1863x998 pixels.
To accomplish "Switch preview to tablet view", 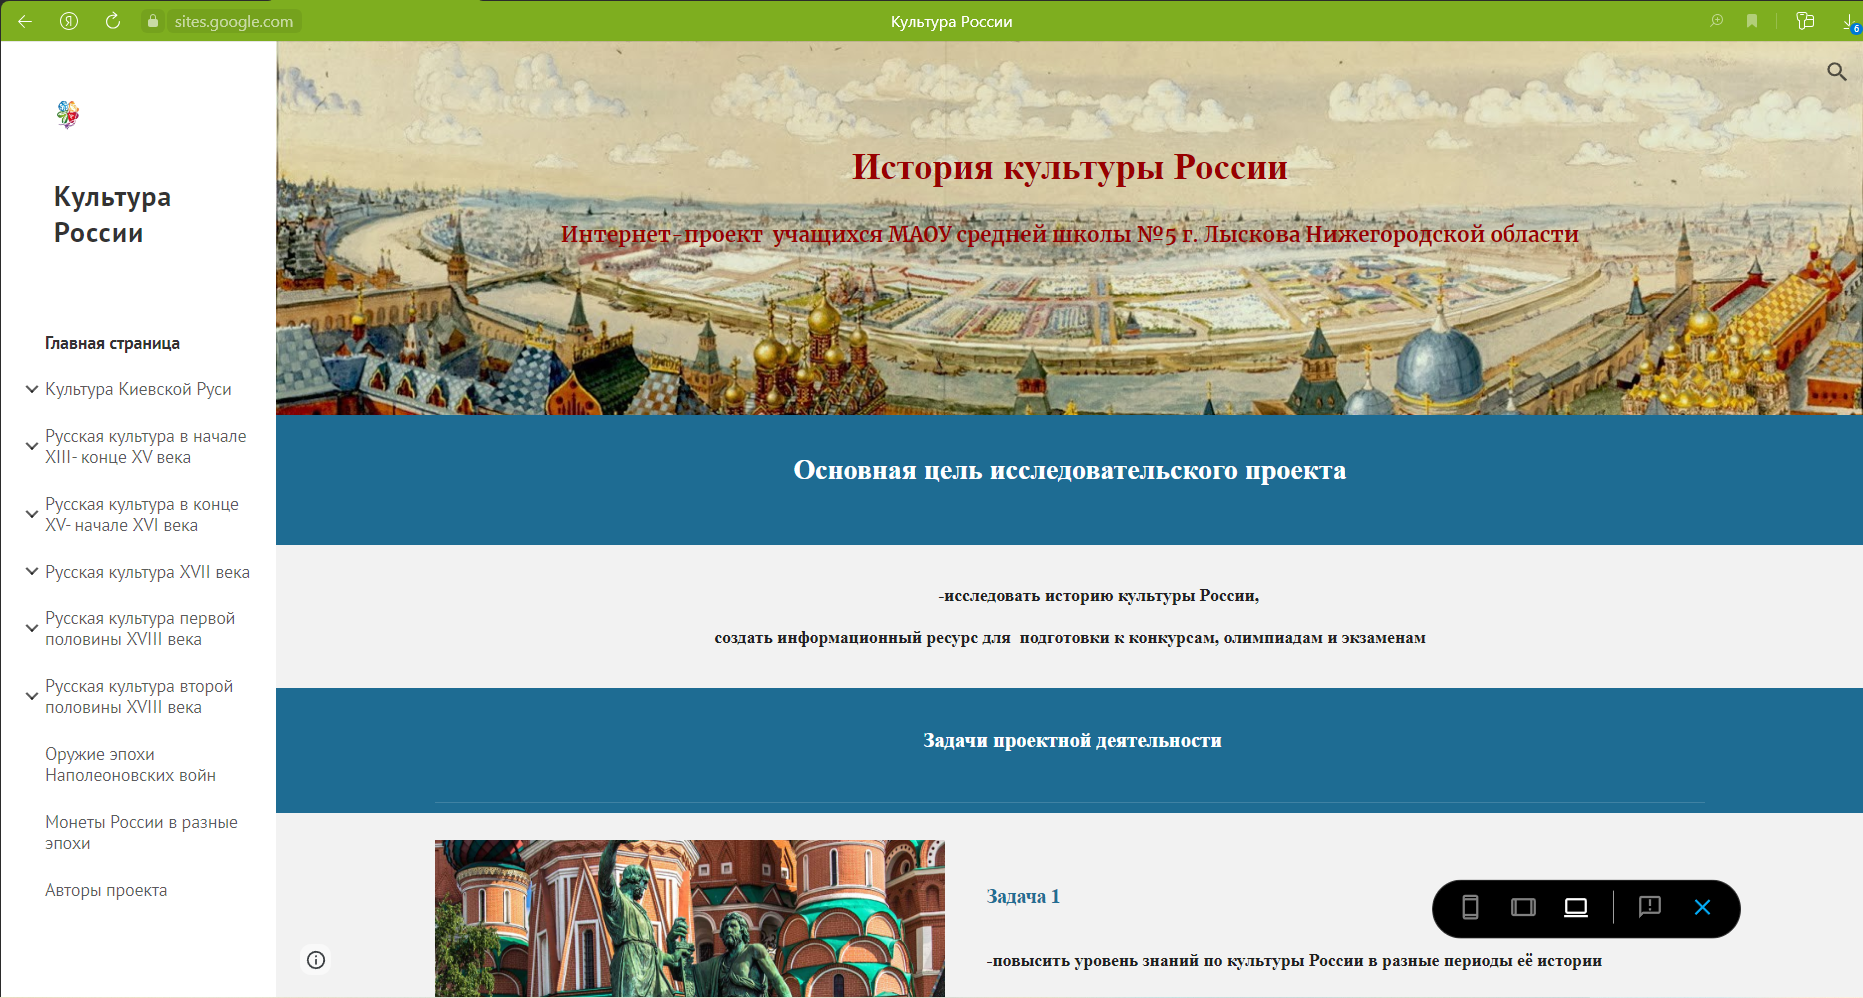I will coord(1523,907).
